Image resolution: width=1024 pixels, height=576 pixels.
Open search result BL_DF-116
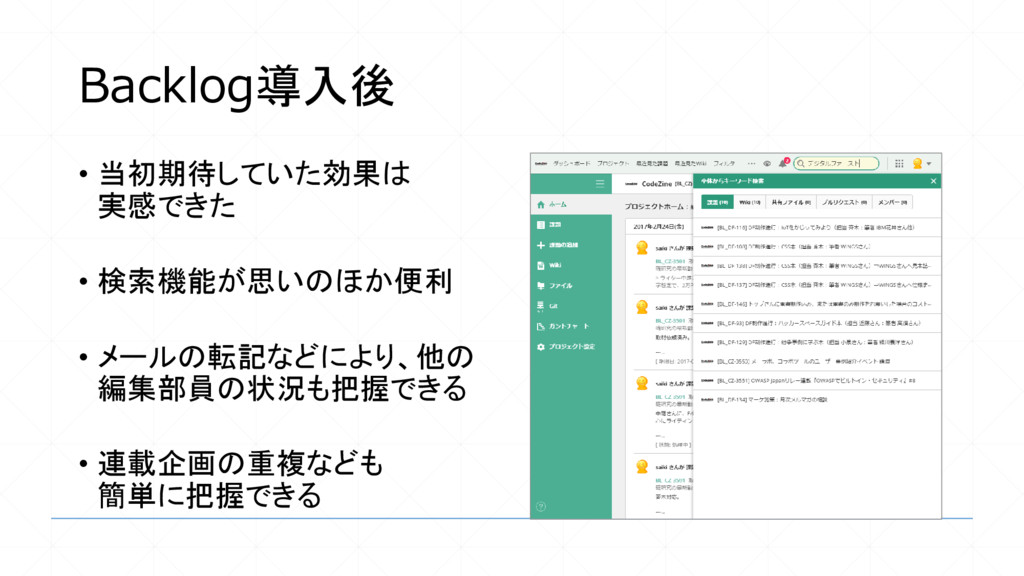point(817,227)
